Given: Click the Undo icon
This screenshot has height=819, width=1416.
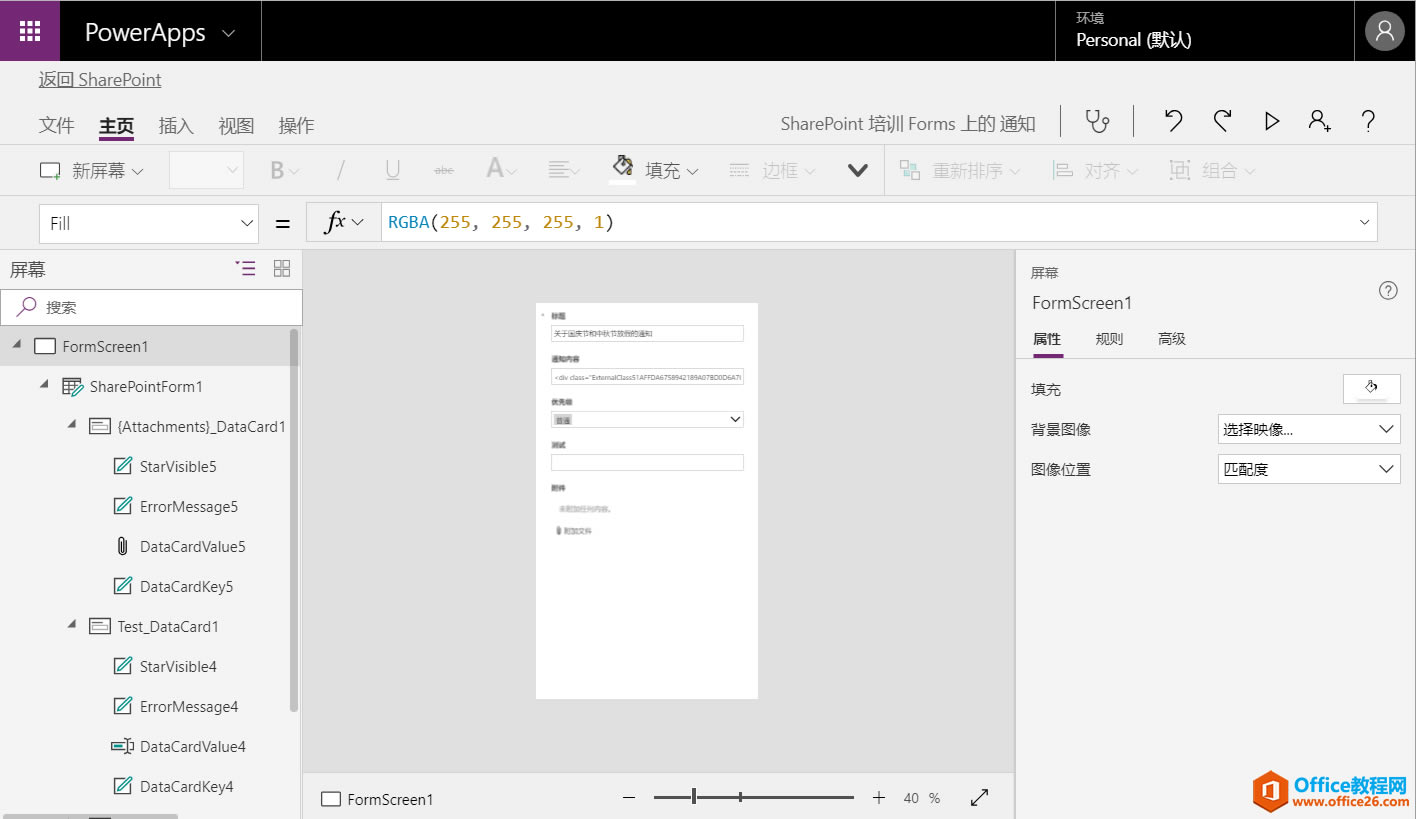Looking at the screenshot, I should [1171, 120].
